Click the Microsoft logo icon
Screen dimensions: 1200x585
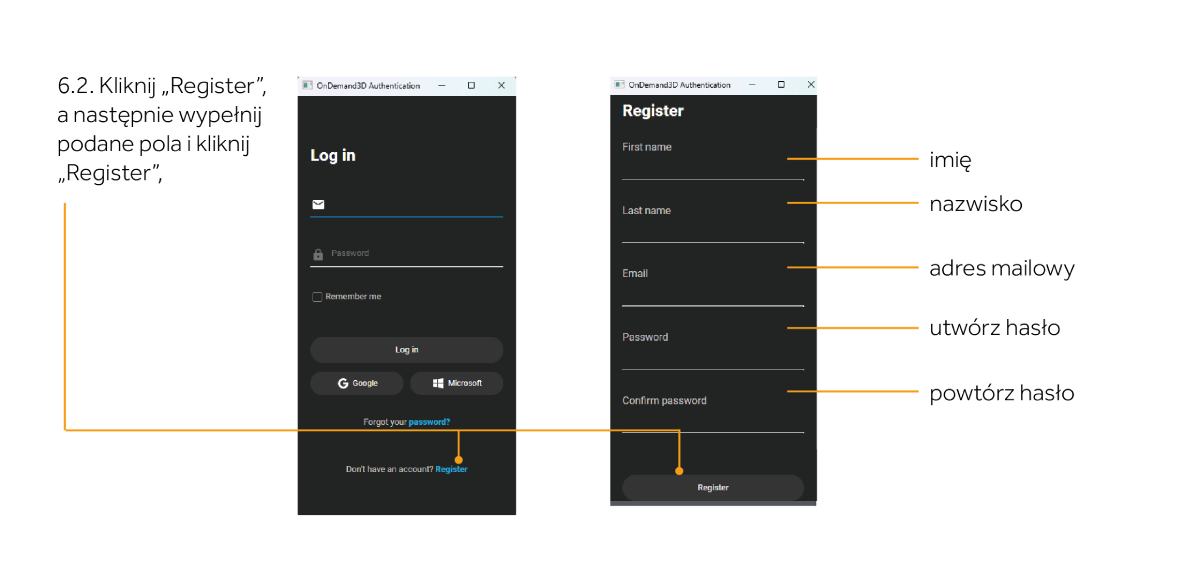(439, 383)
